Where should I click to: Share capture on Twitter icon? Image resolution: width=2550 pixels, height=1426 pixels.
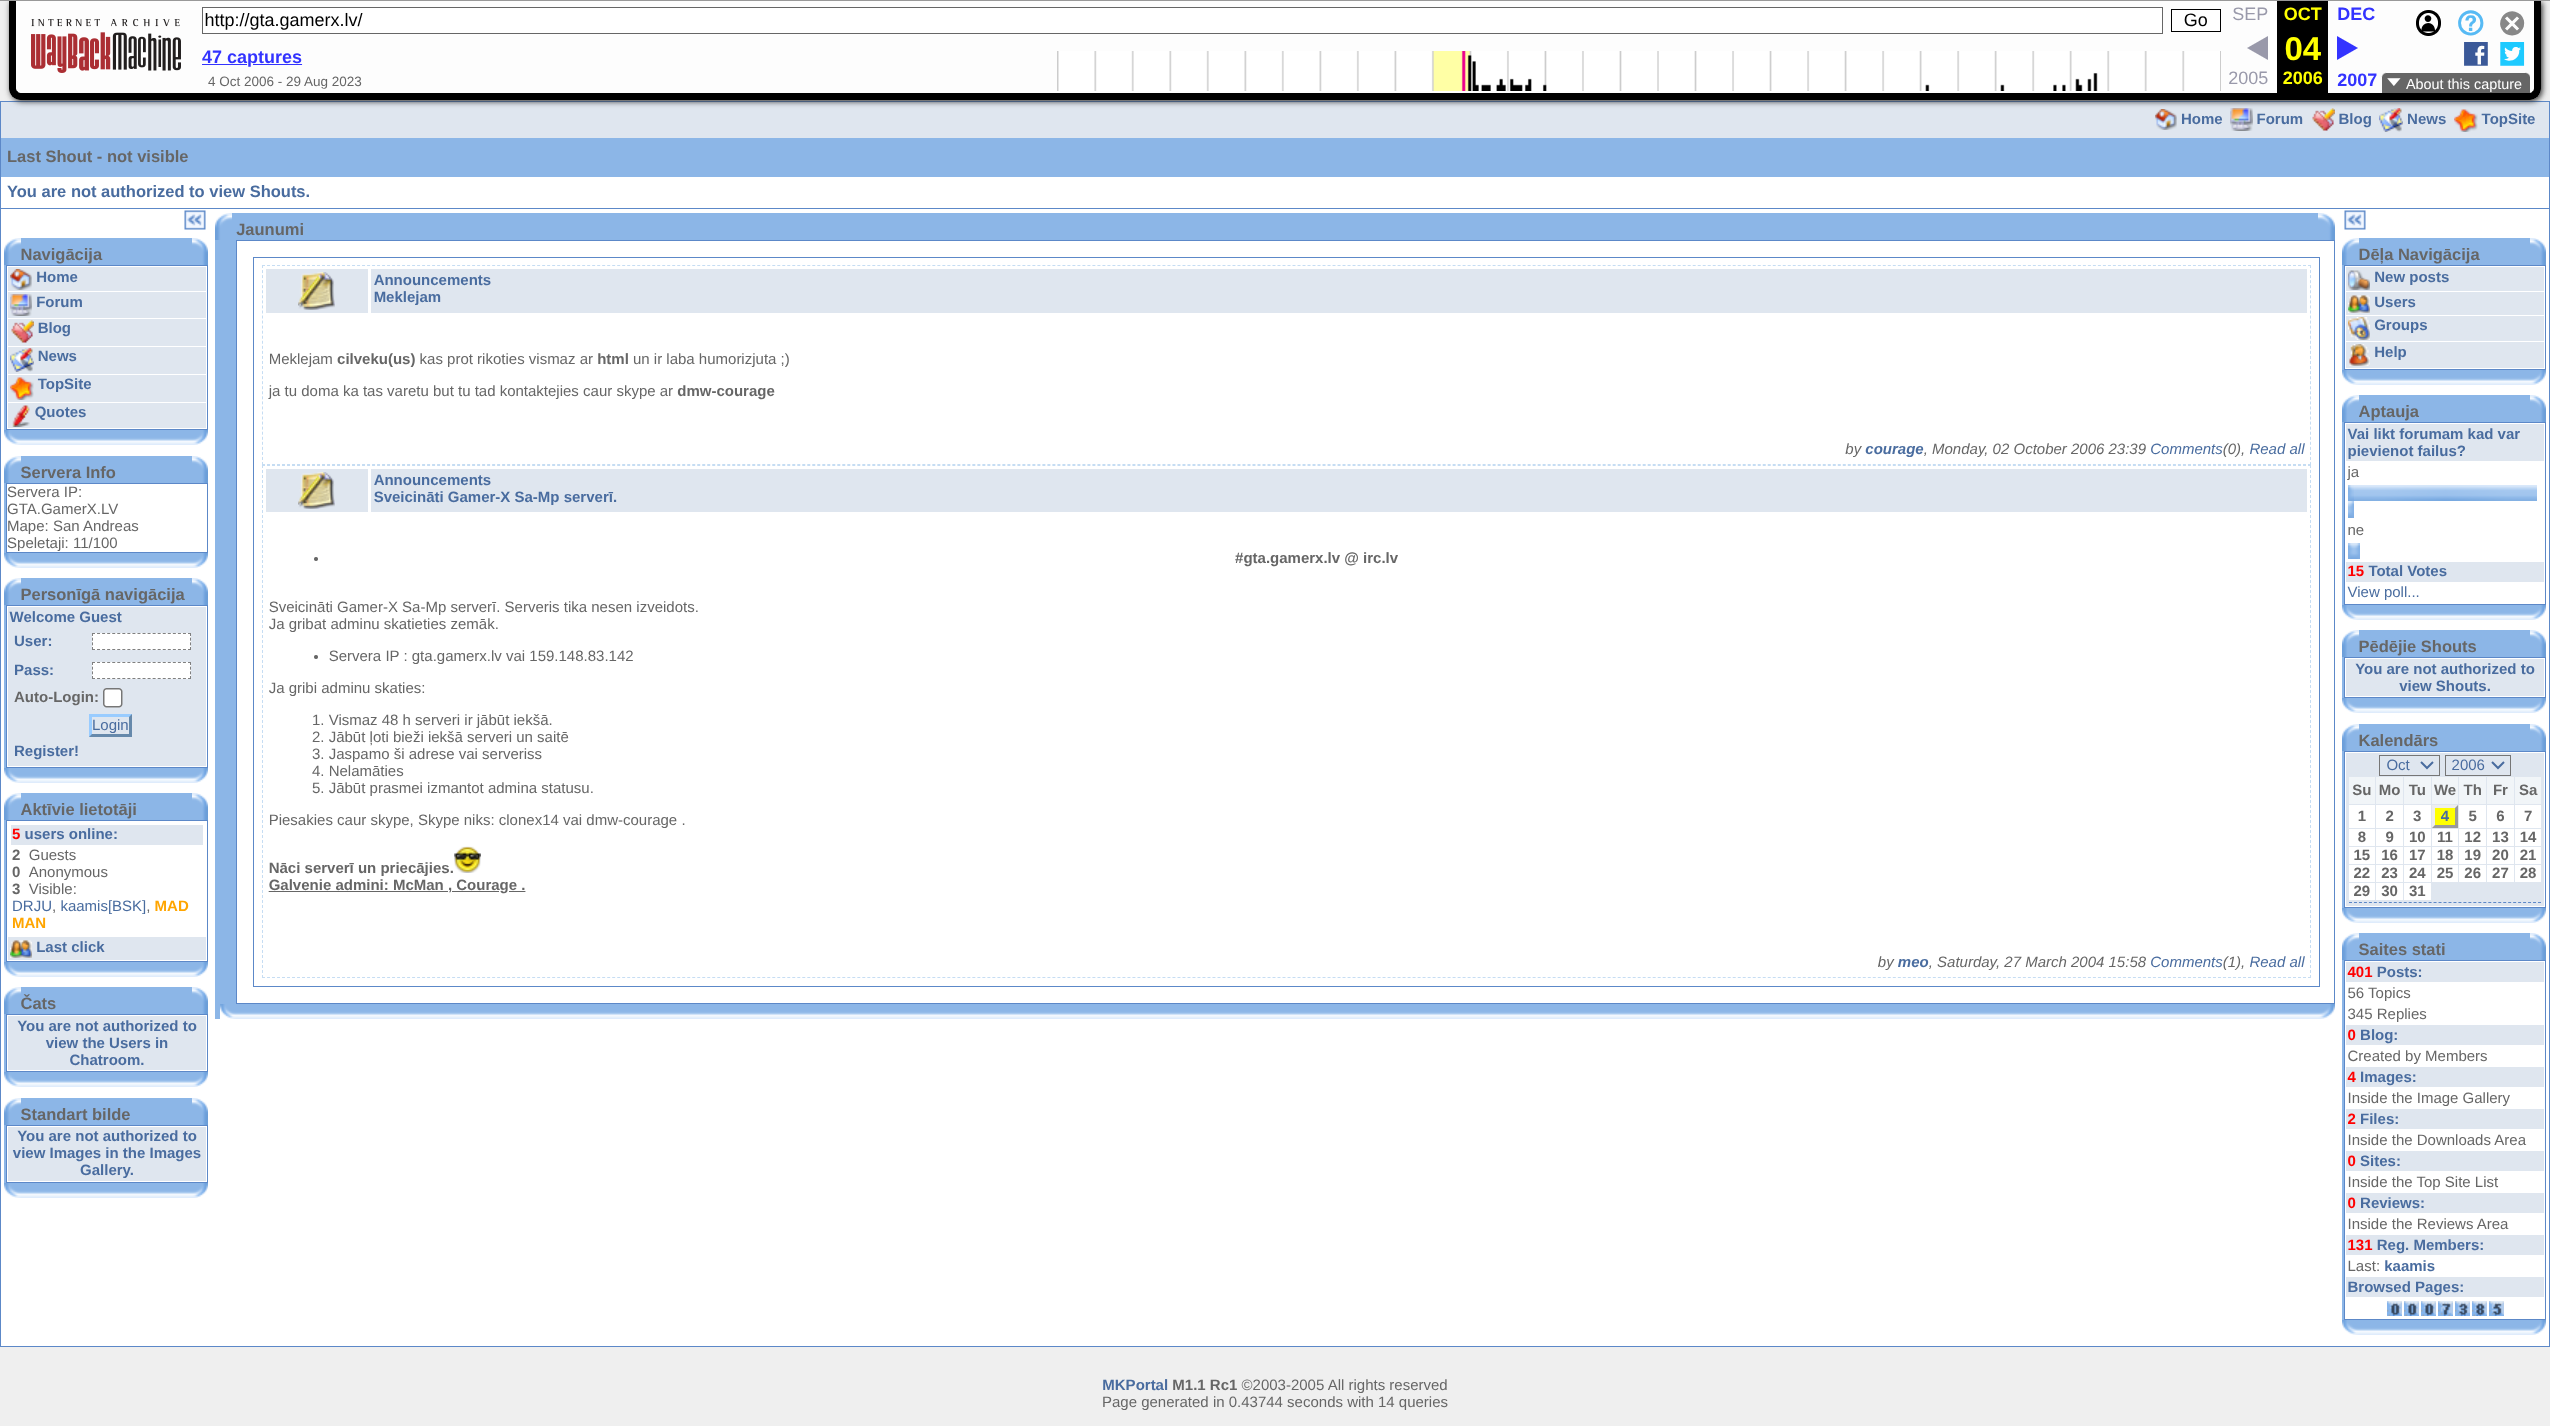2512,54
